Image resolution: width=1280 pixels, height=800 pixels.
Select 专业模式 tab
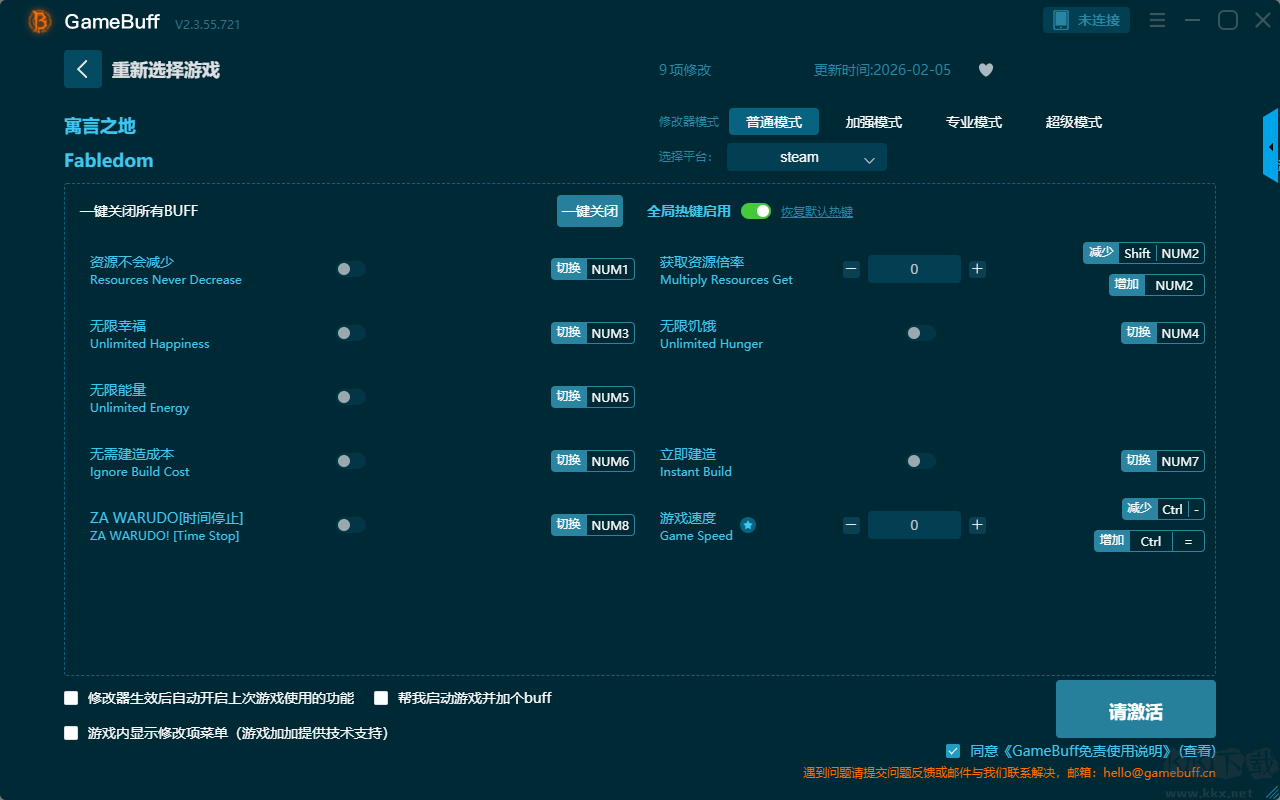tap(974, 122)
